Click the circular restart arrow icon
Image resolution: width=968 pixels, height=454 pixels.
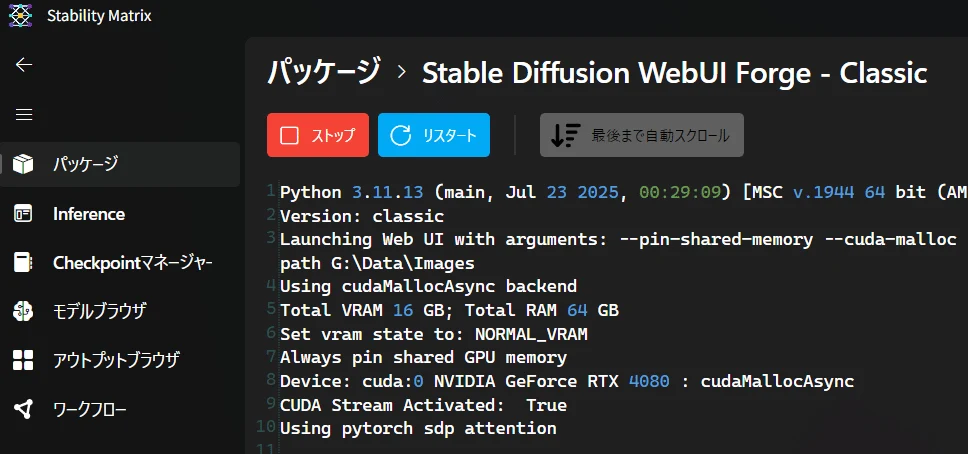point(401,135)
